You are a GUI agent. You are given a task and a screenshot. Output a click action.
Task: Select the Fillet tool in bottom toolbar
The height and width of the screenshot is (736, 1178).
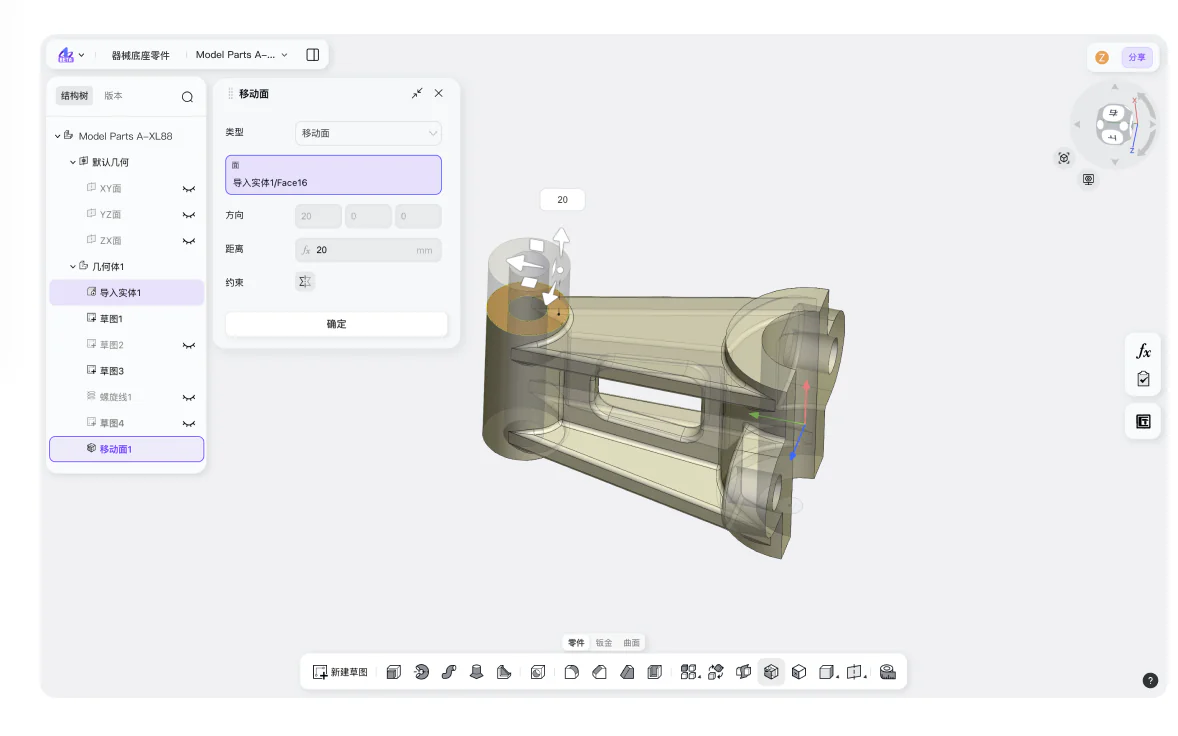coord(572,672)
